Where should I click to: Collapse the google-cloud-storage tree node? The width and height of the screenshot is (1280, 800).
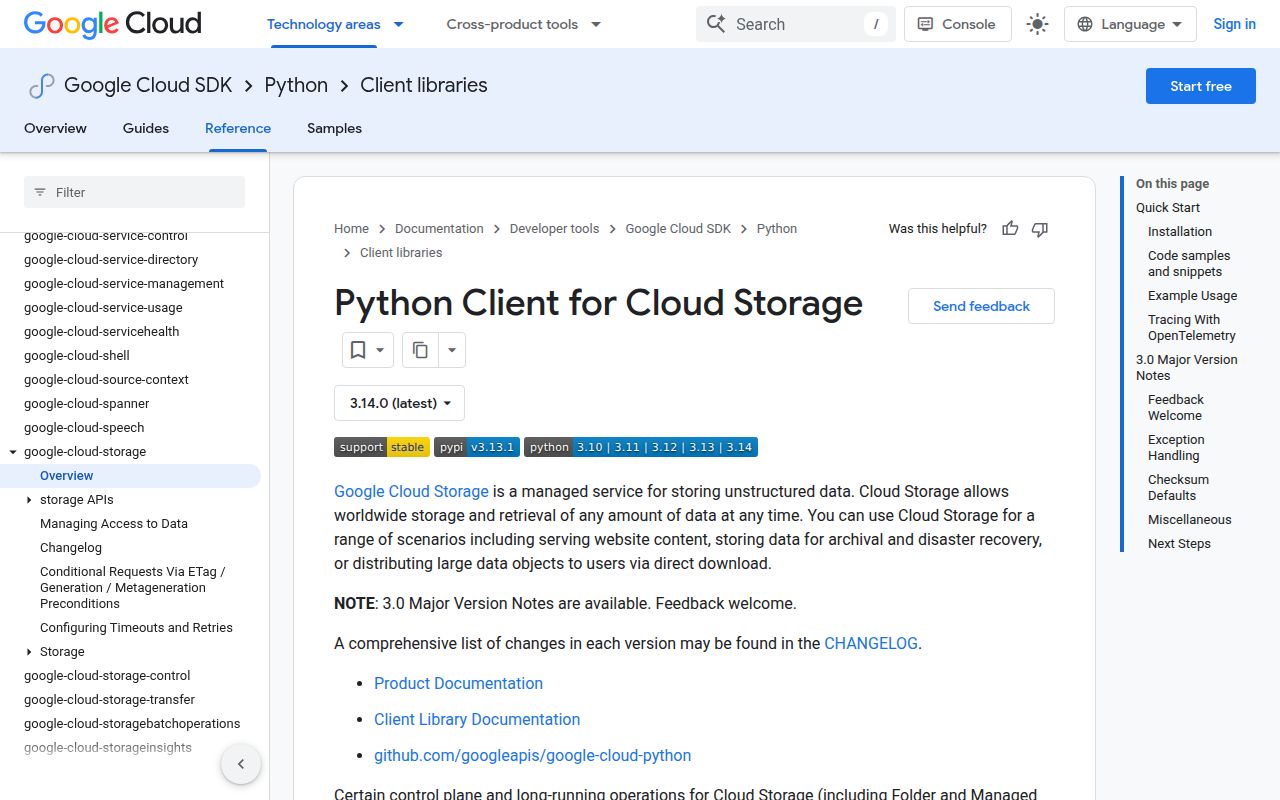point(13,452)
